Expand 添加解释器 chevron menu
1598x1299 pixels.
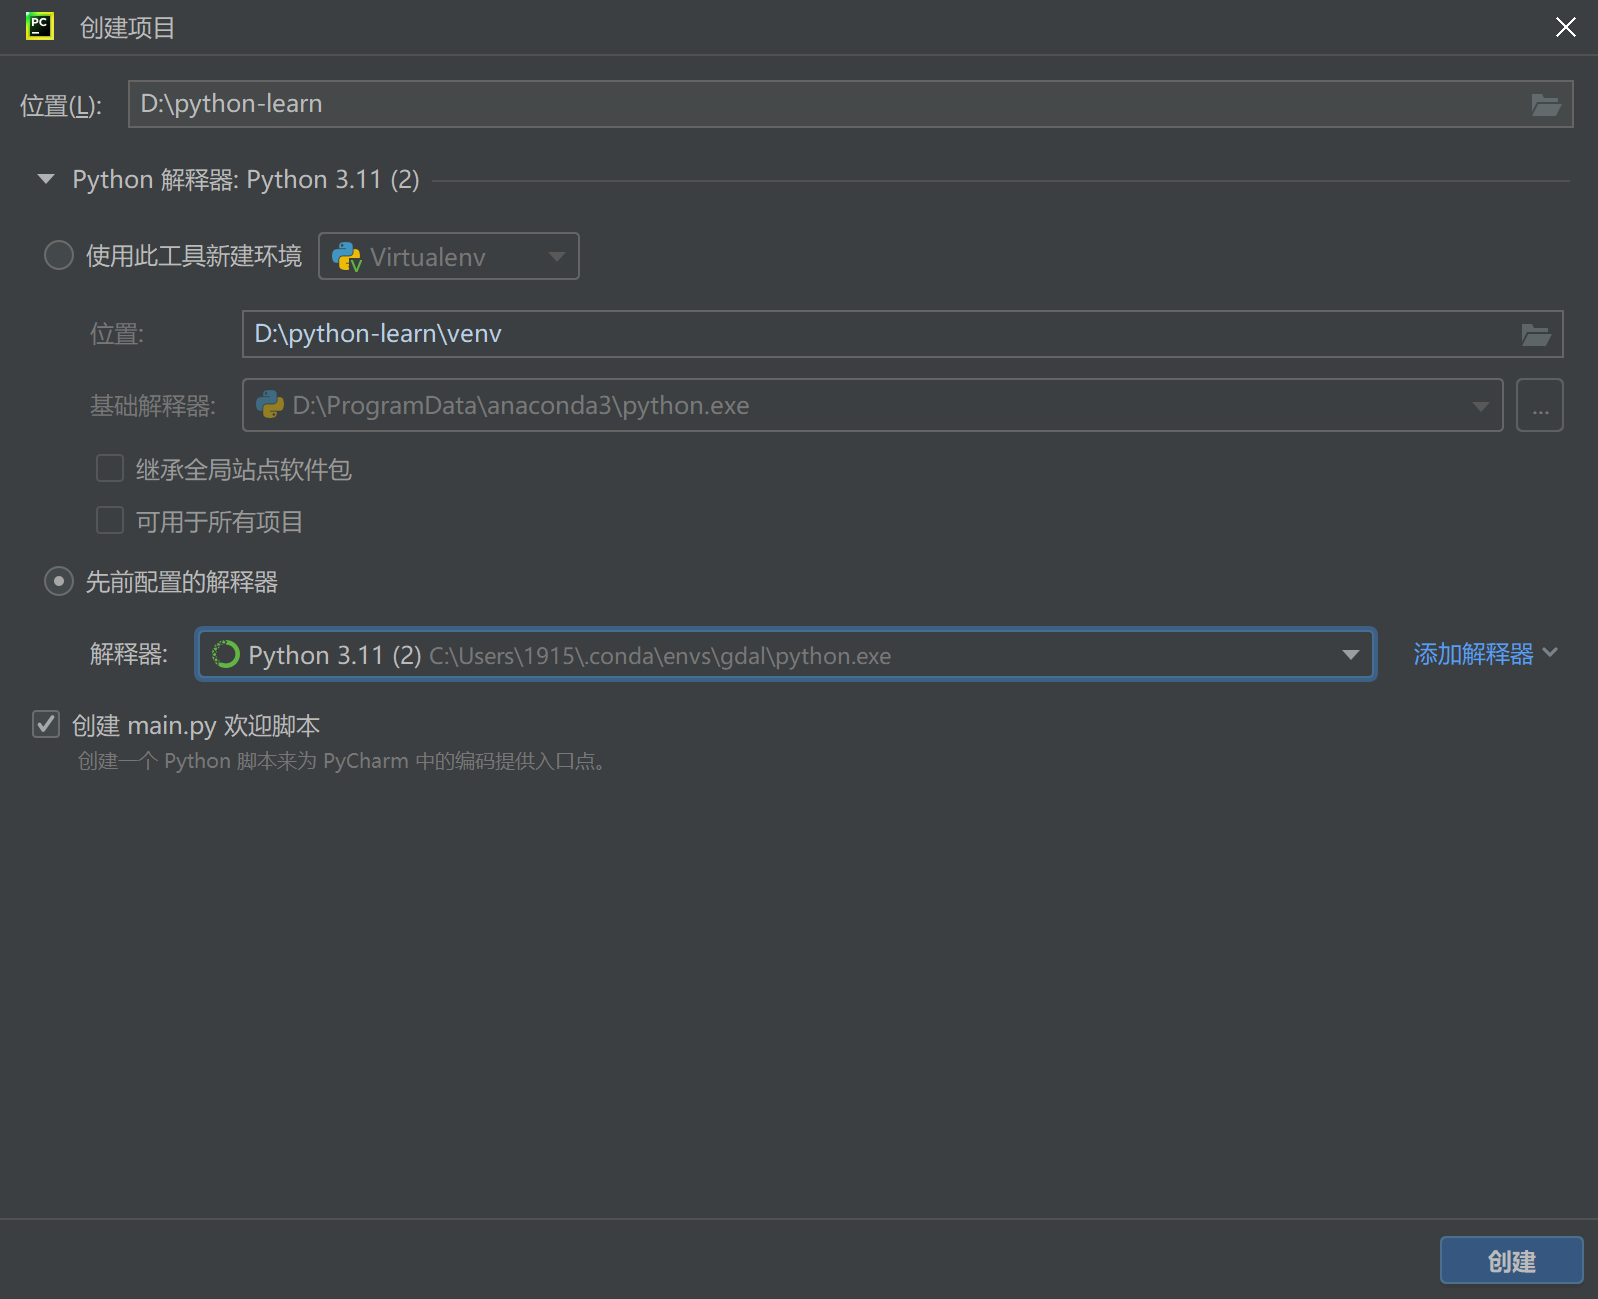click(x=1550, y=653)
